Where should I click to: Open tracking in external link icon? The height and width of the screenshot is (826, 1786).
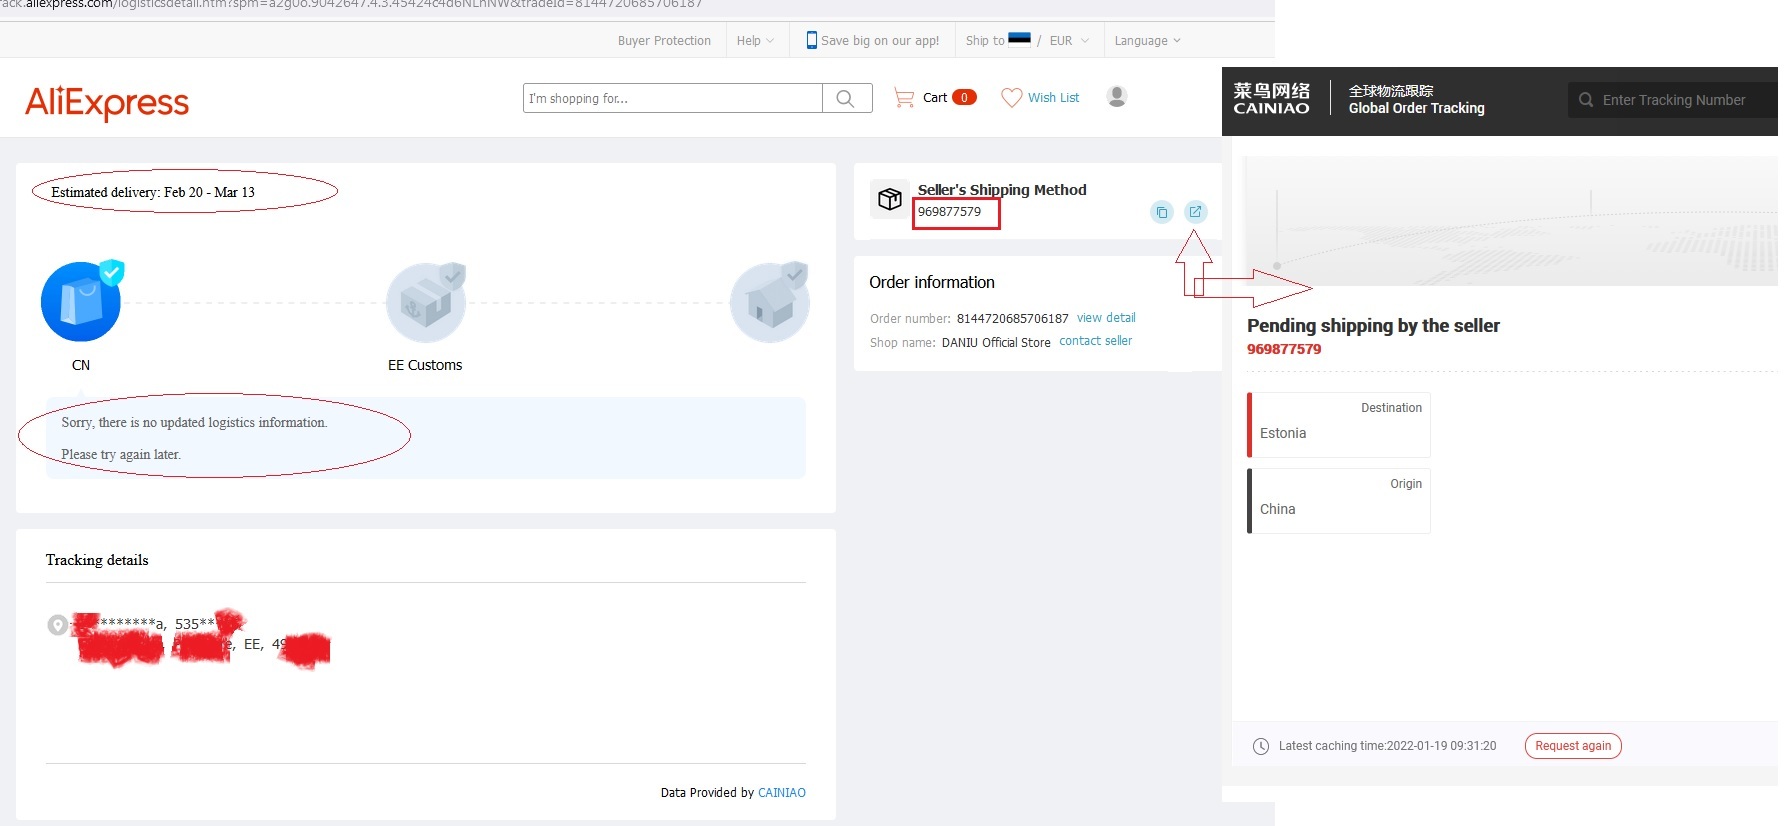click(x=1195, y=212)
